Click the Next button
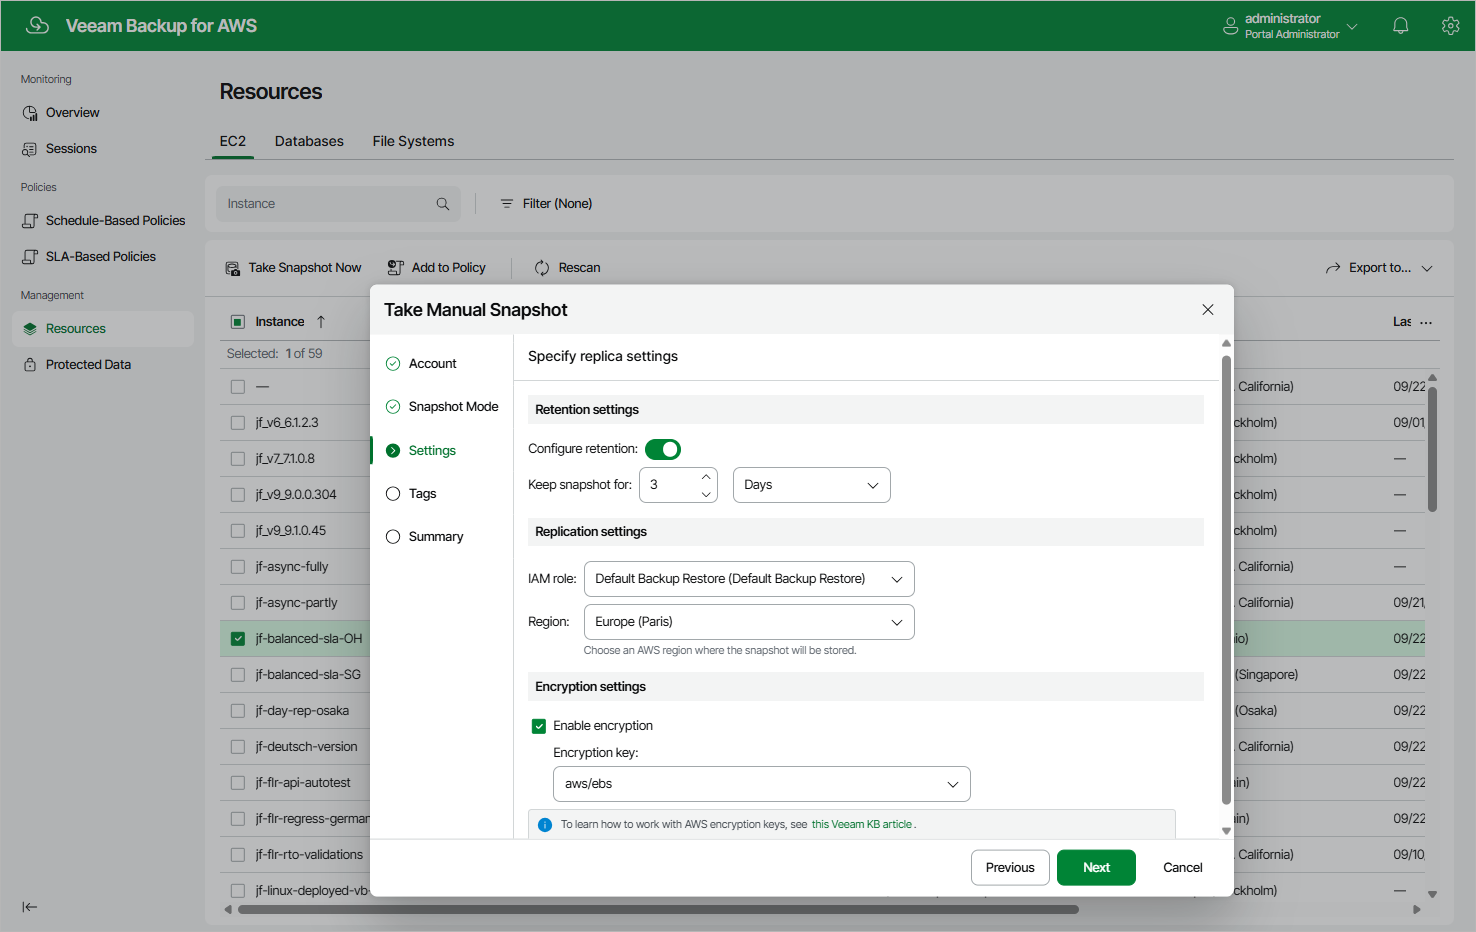The width and height of the screenshot is (1476, 932). tap(1096, 868)
